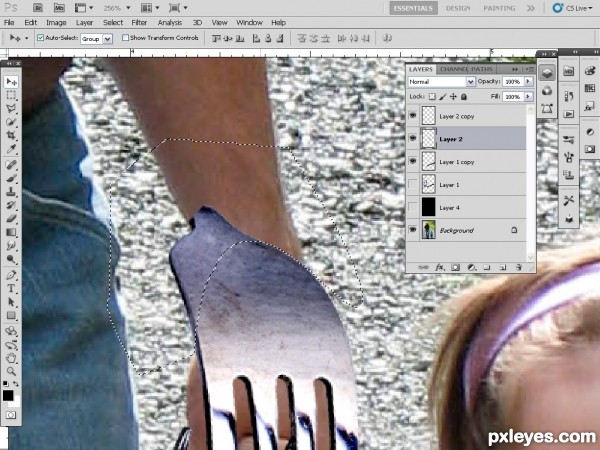Switch to the Channels tab
This screenshot has height=450, width=600.
coord(453,69)
